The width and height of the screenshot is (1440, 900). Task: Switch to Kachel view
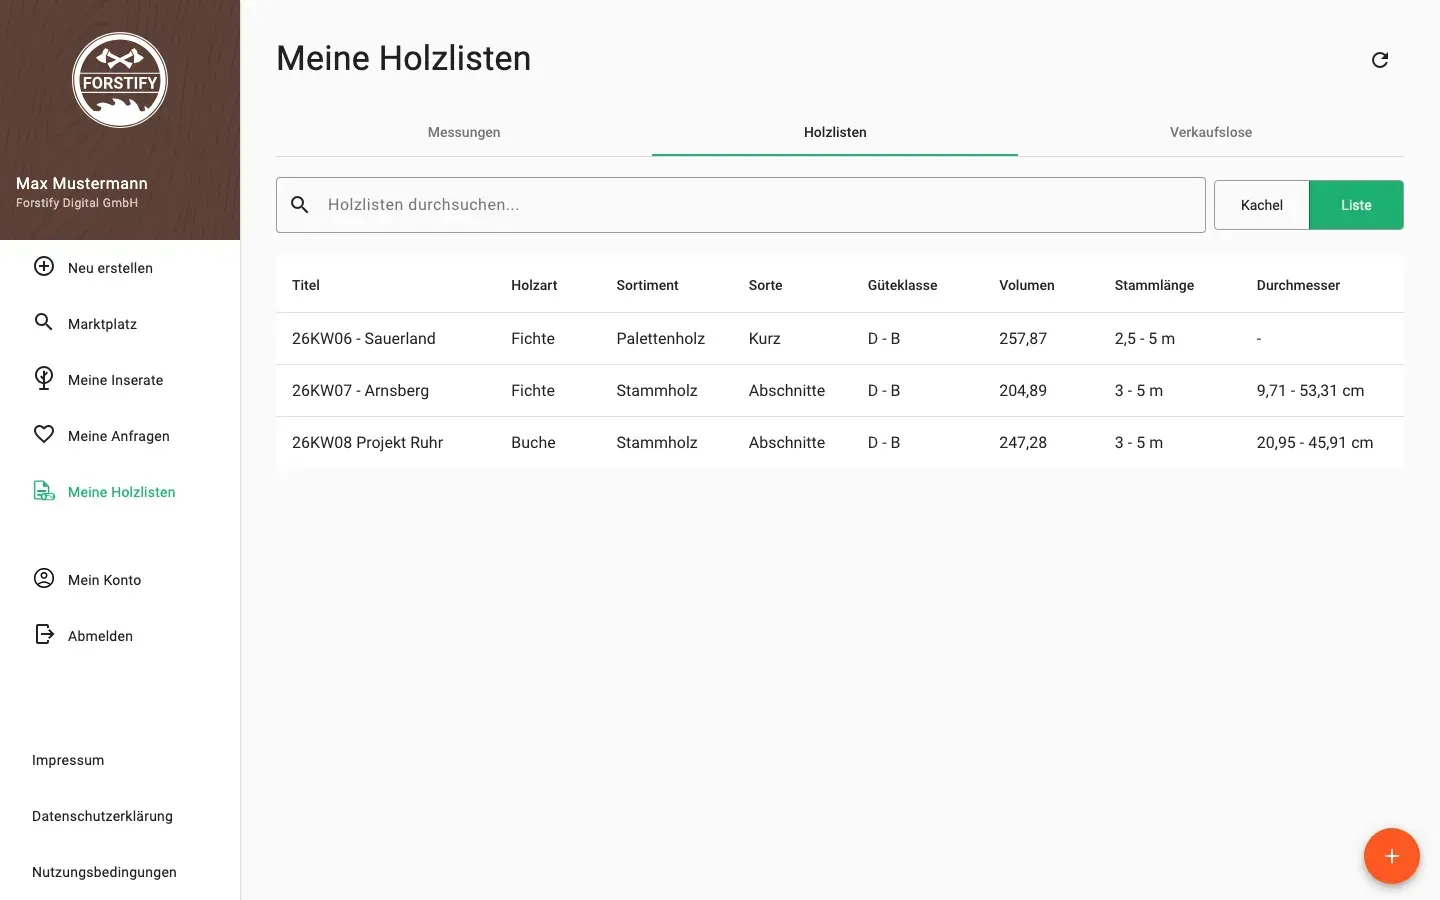tap(1262, 205)
